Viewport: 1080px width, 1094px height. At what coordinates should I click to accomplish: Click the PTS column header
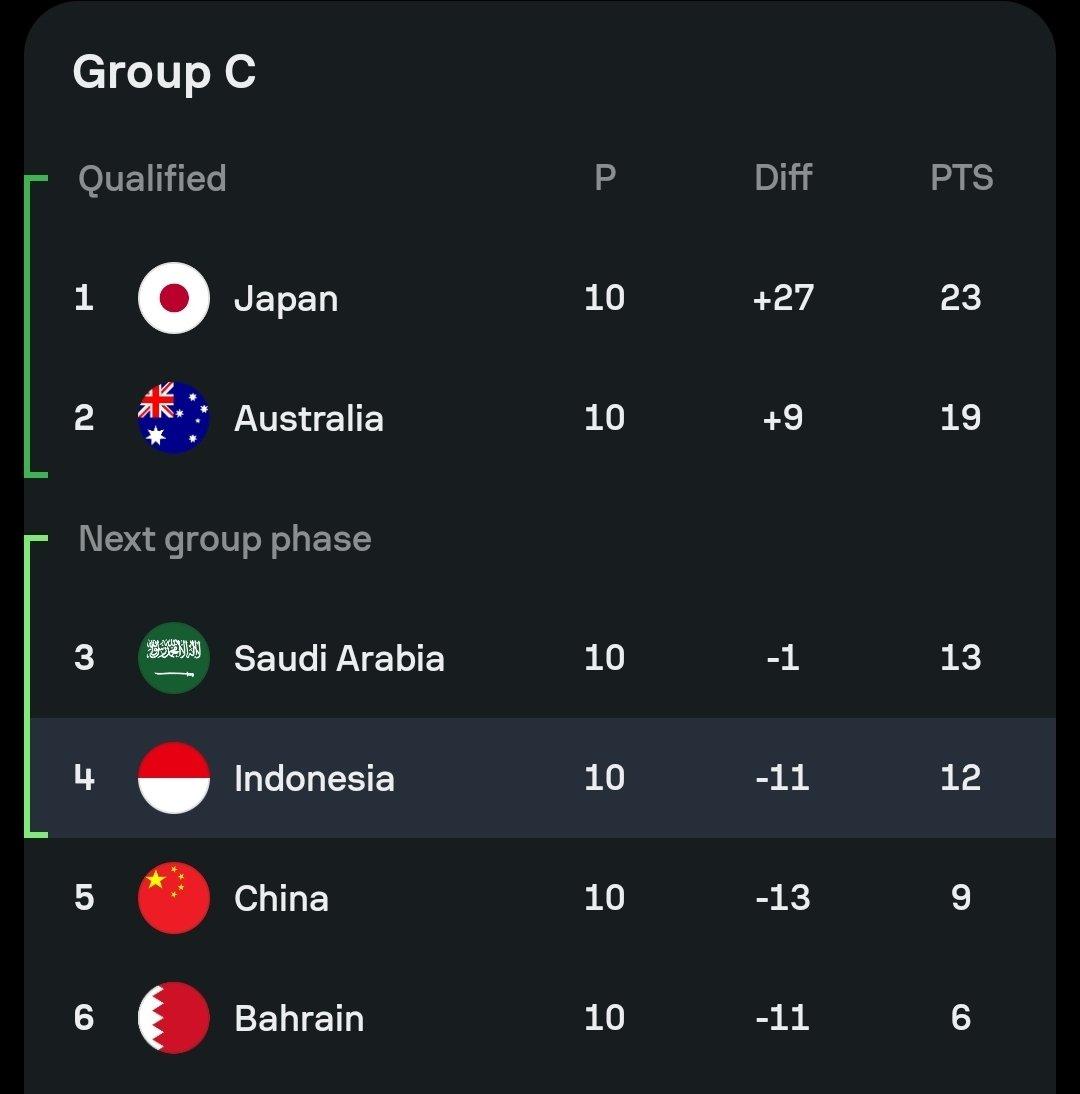click(961, 177)
